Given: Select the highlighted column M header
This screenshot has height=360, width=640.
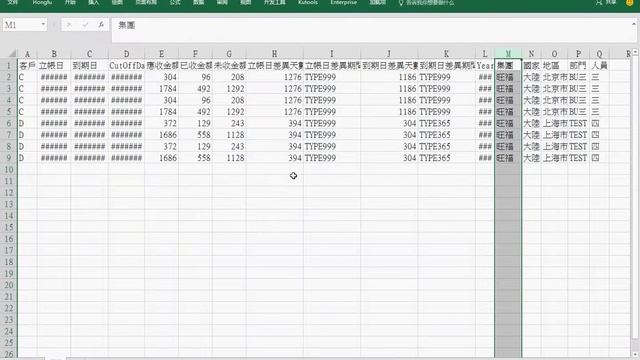Looking at the screenshot, I should [508, 54].
